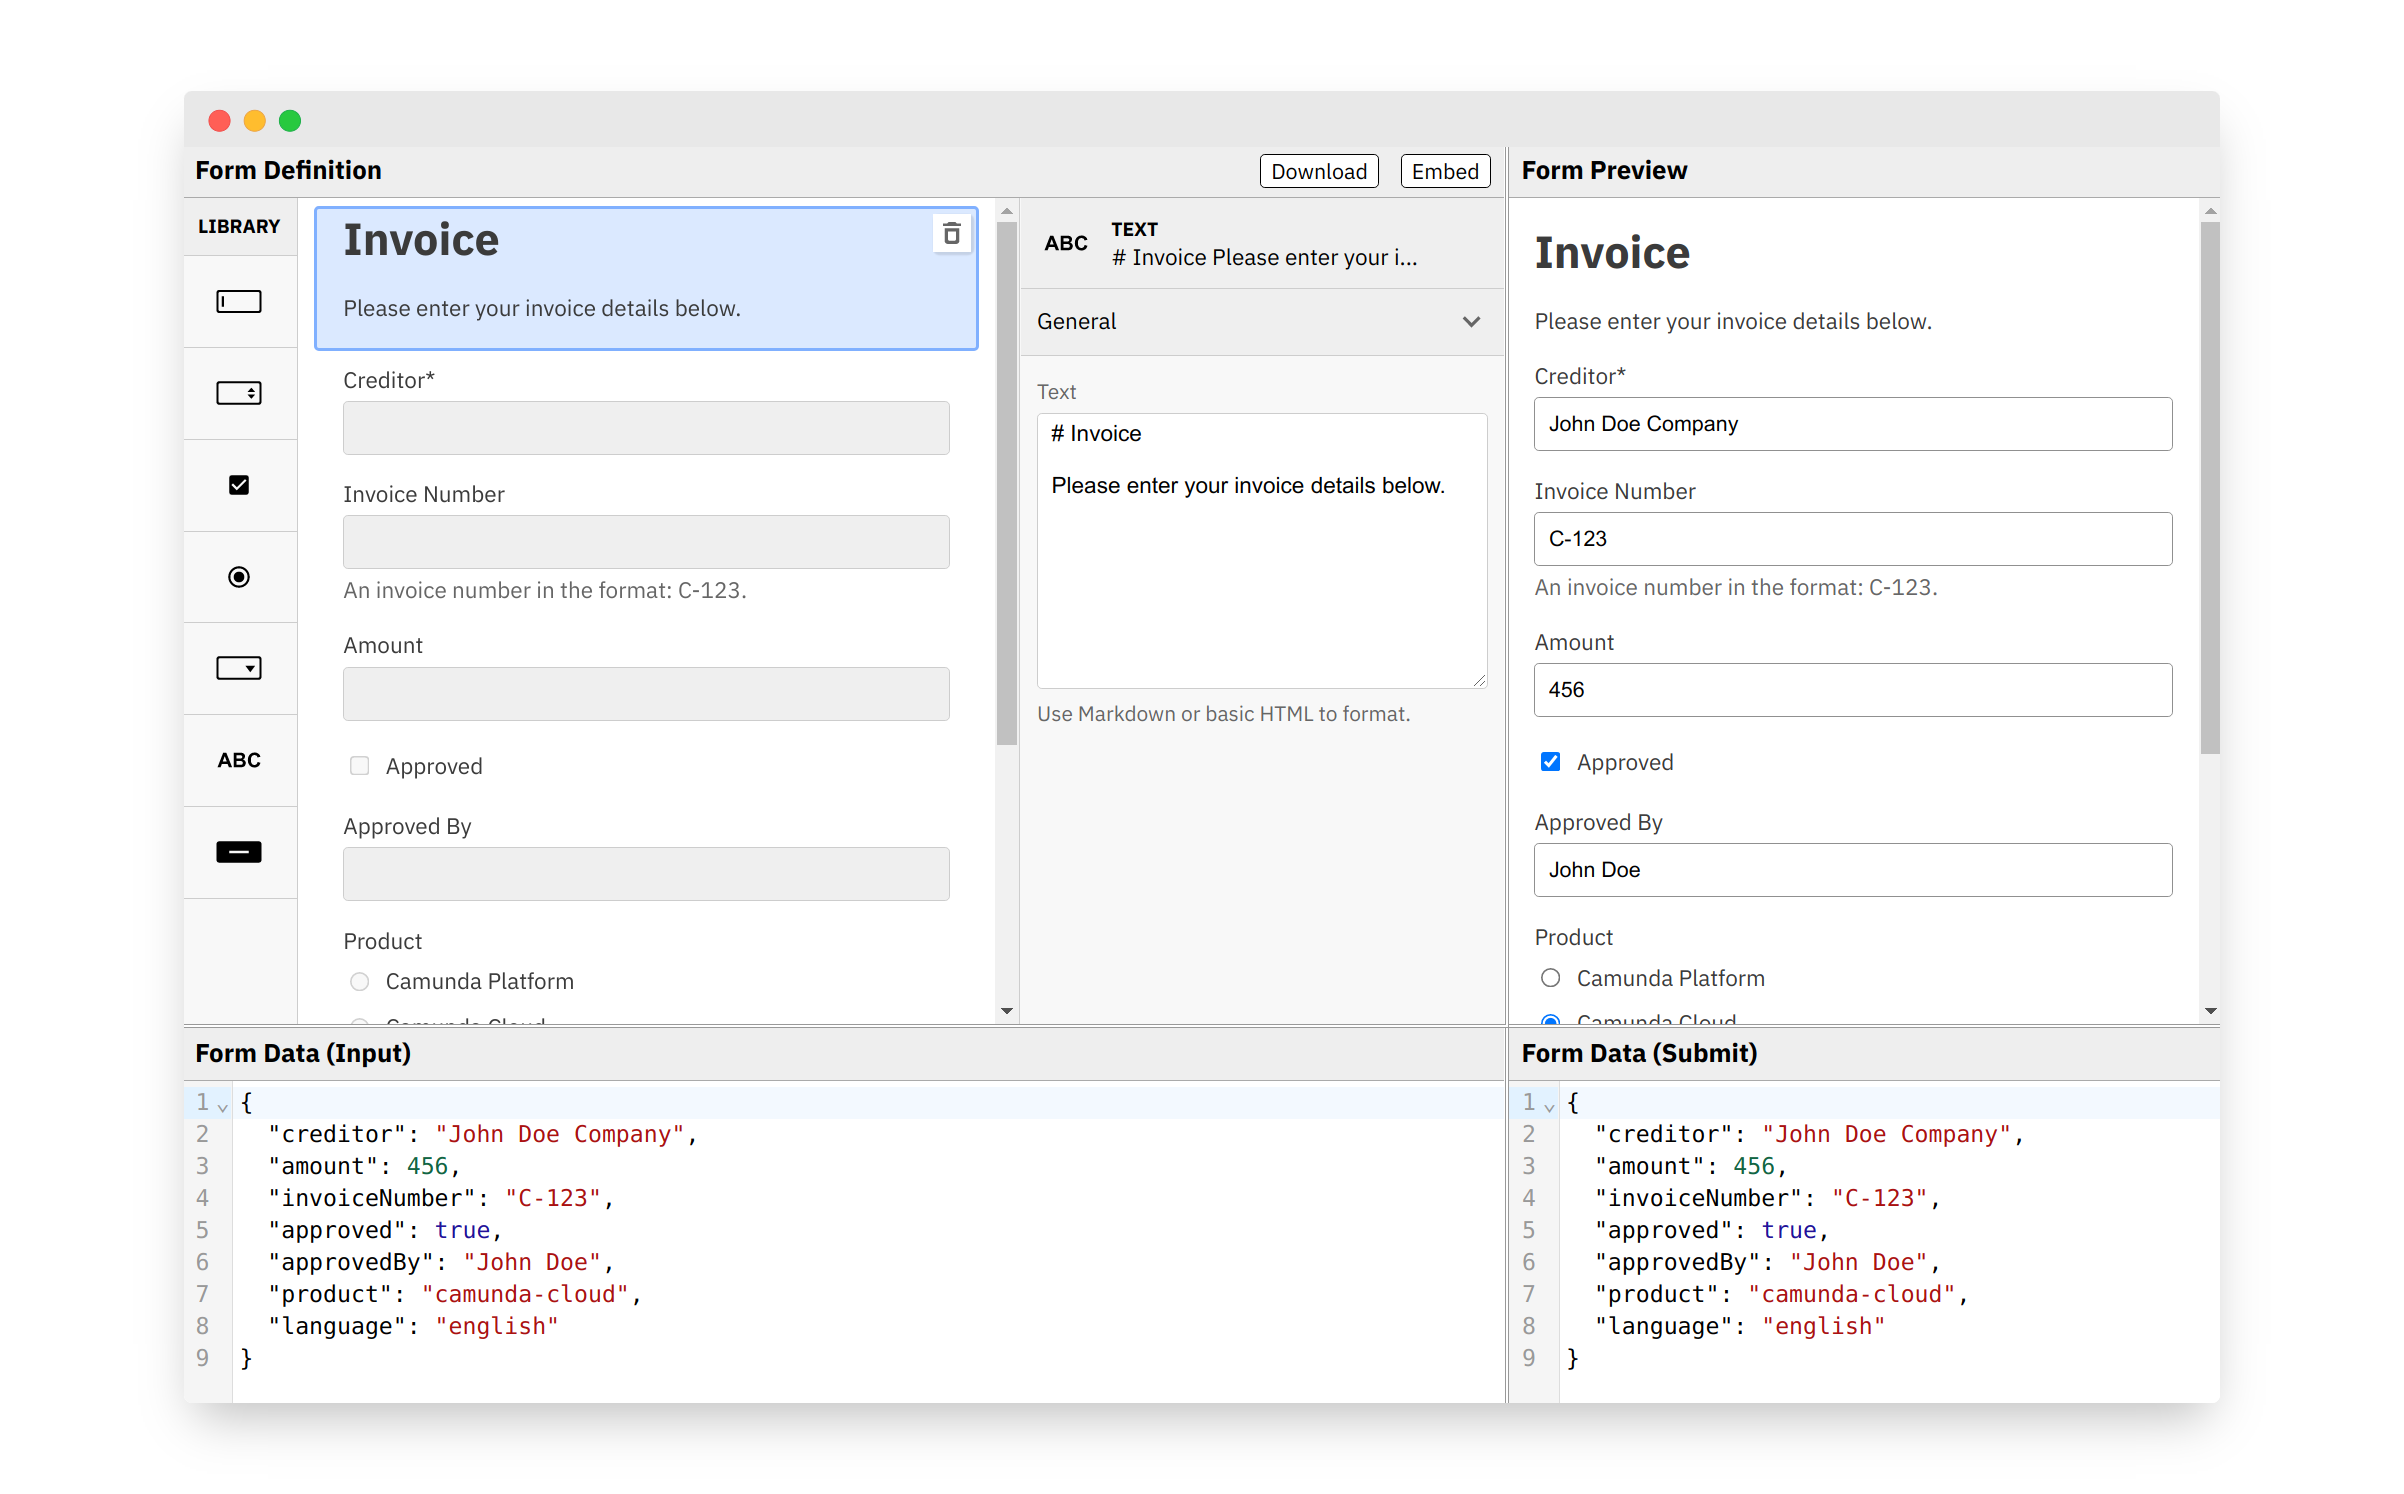Viewport: 2404px width, 1494px height.
Task: Select the radio button component icon in library
Action: point(239,577)
